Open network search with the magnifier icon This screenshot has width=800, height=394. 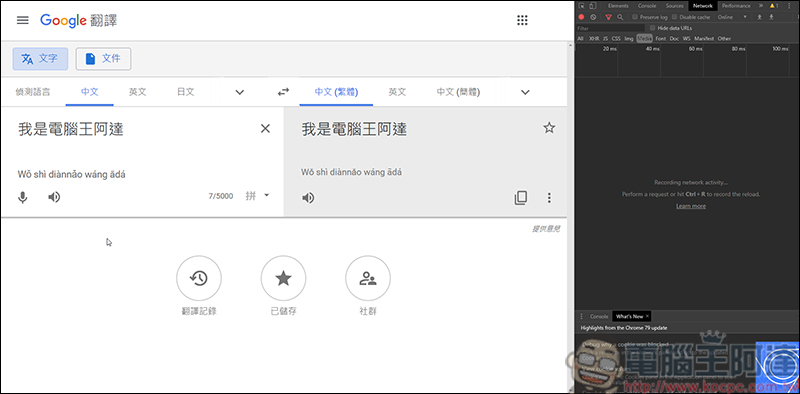(x=620, y=17)
